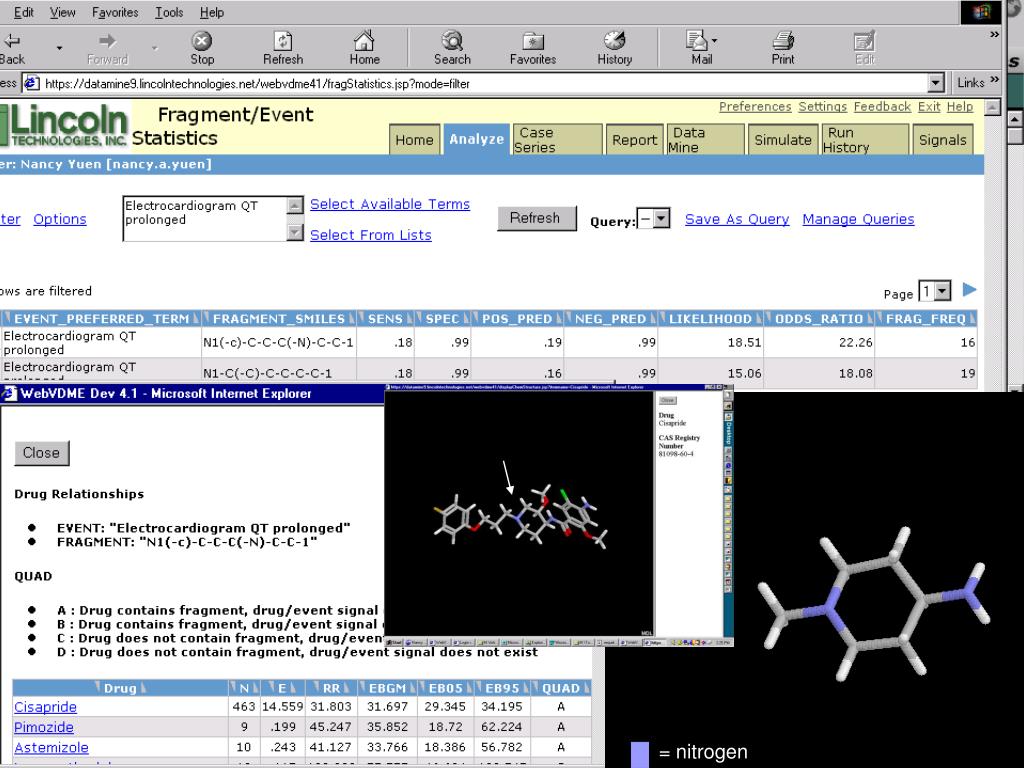Sort the EBGM column in popup
The image size is (1024, 768).
pyautogui.click(x=388, y=688)
